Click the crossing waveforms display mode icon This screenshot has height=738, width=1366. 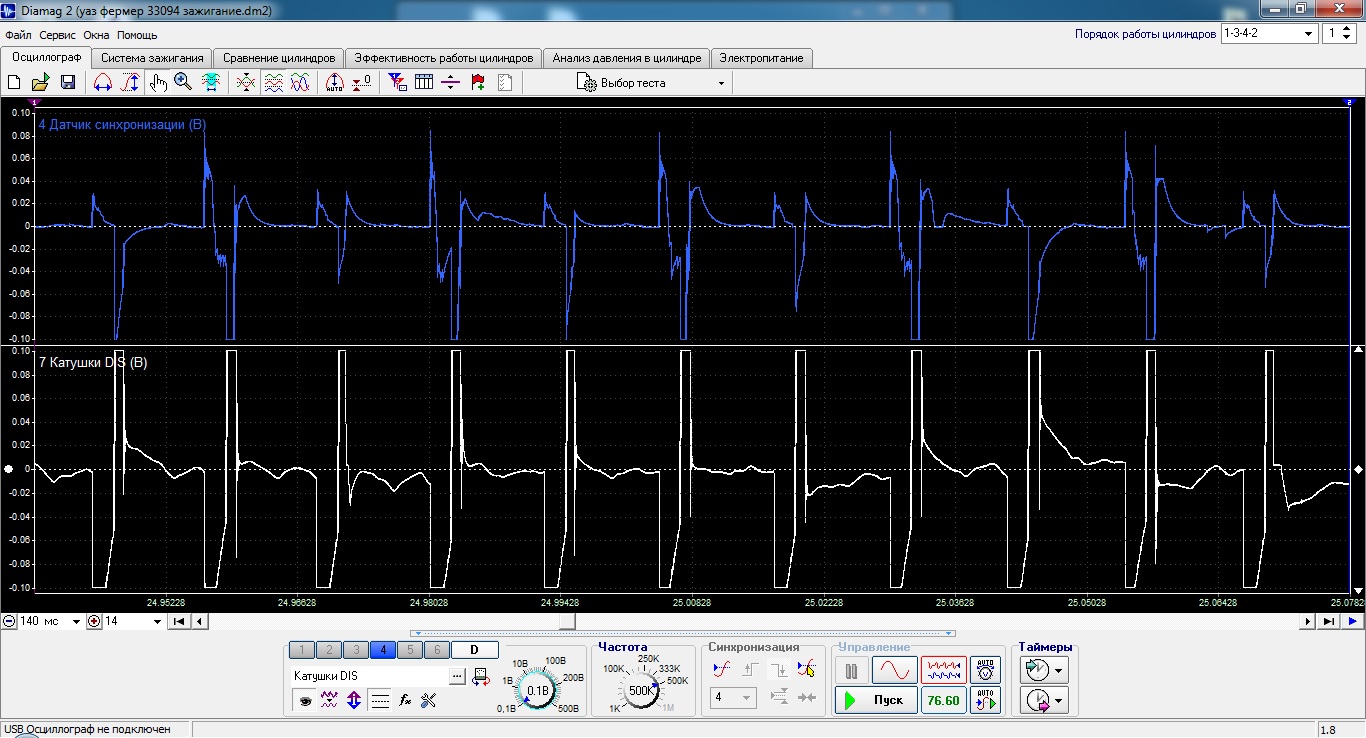(x=246, y=83)
